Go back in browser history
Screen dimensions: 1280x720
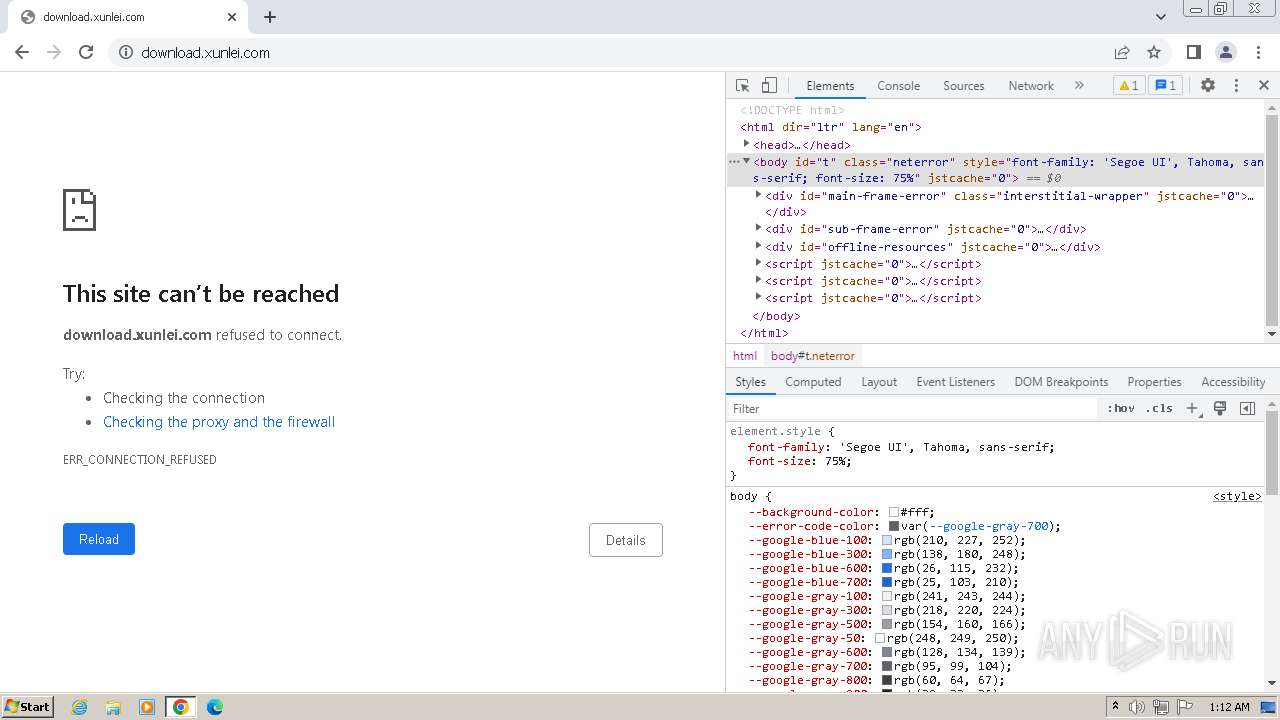[x=22, y=52]
